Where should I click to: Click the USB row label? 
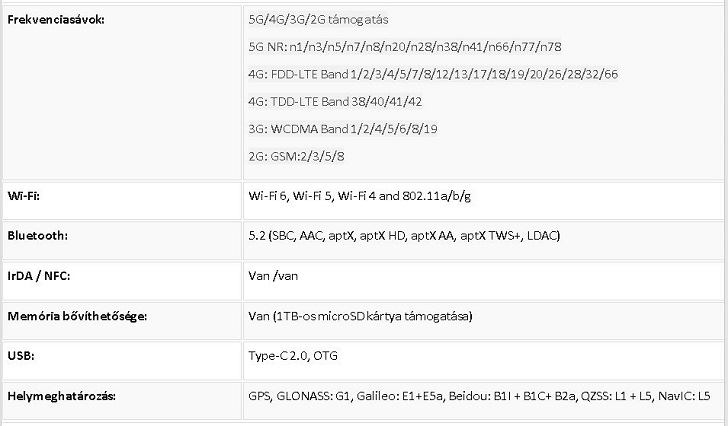tap(21, 356)
